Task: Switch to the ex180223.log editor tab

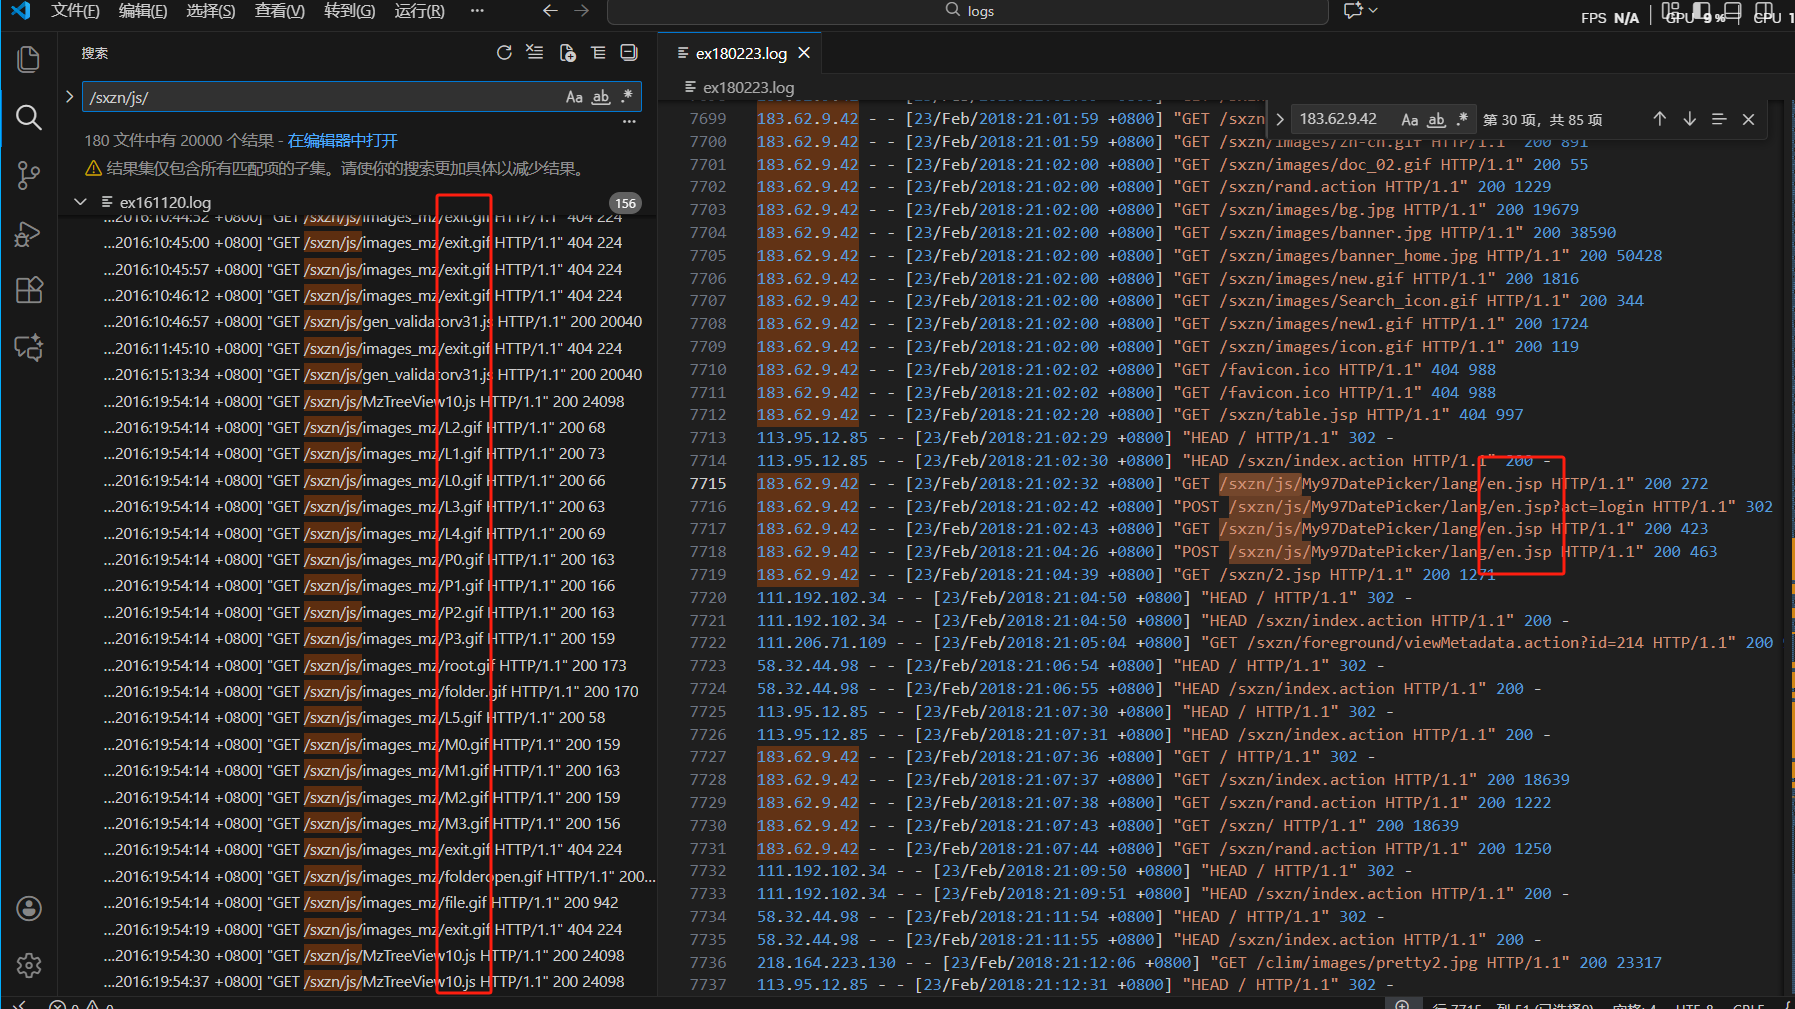Action: [741, 53]
